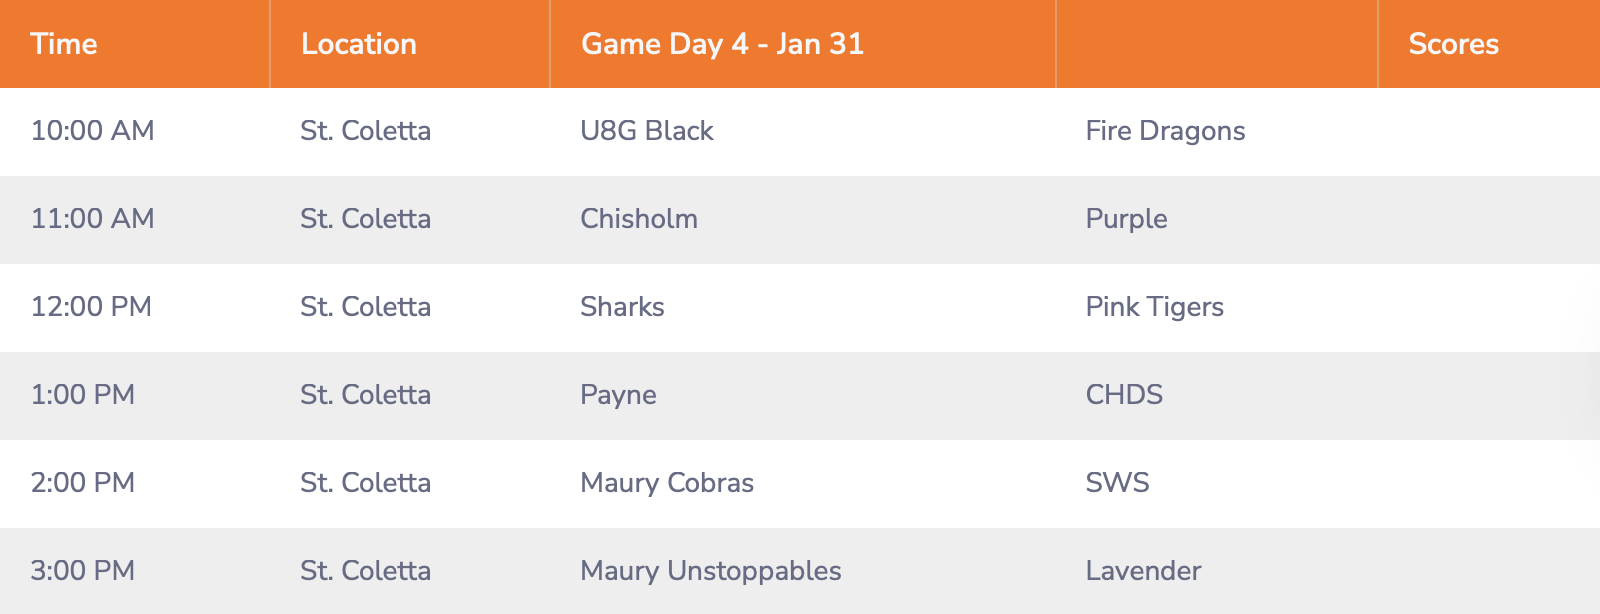Click the Time column header
The height and width of the screenshot is (614, 1600).
pos(64,44)
